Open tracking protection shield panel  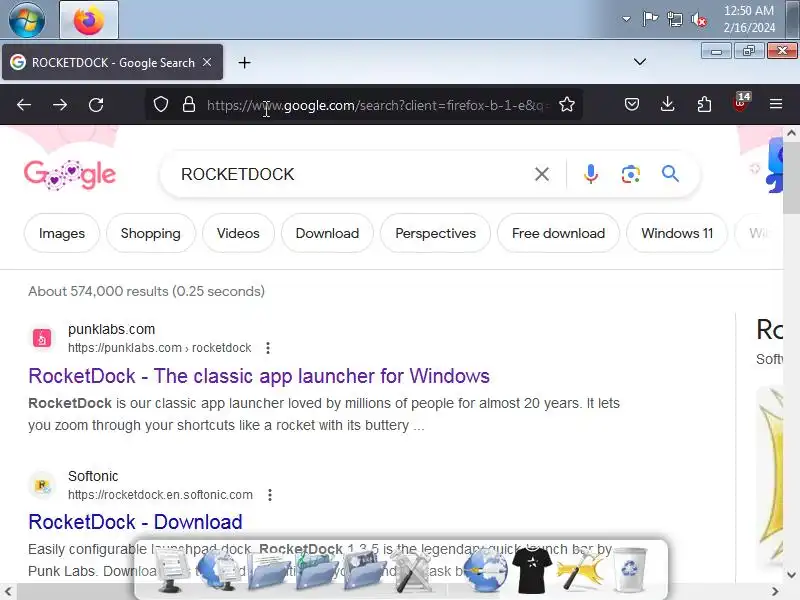[x=161, y=105]
